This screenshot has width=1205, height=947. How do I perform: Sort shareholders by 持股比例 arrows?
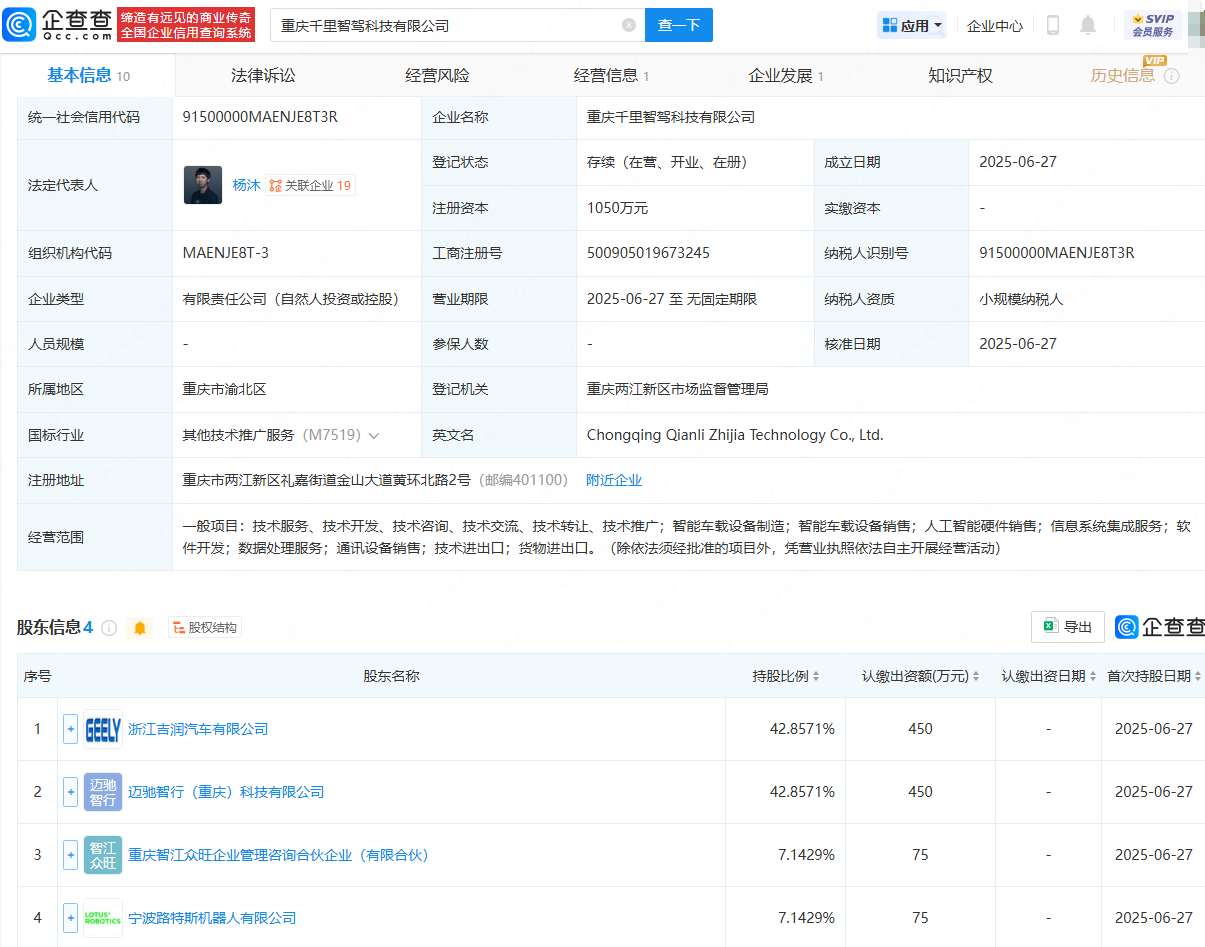point(816,677)
